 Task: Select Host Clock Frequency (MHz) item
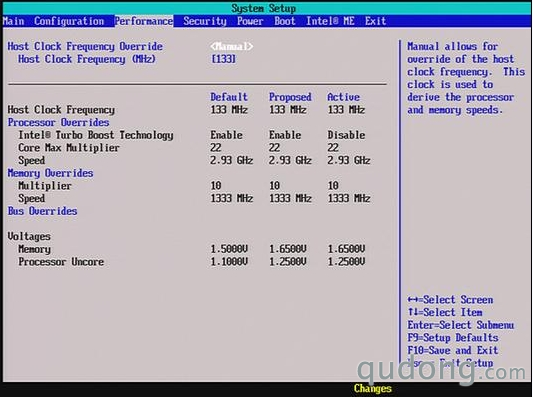click(x=87, y=59)
